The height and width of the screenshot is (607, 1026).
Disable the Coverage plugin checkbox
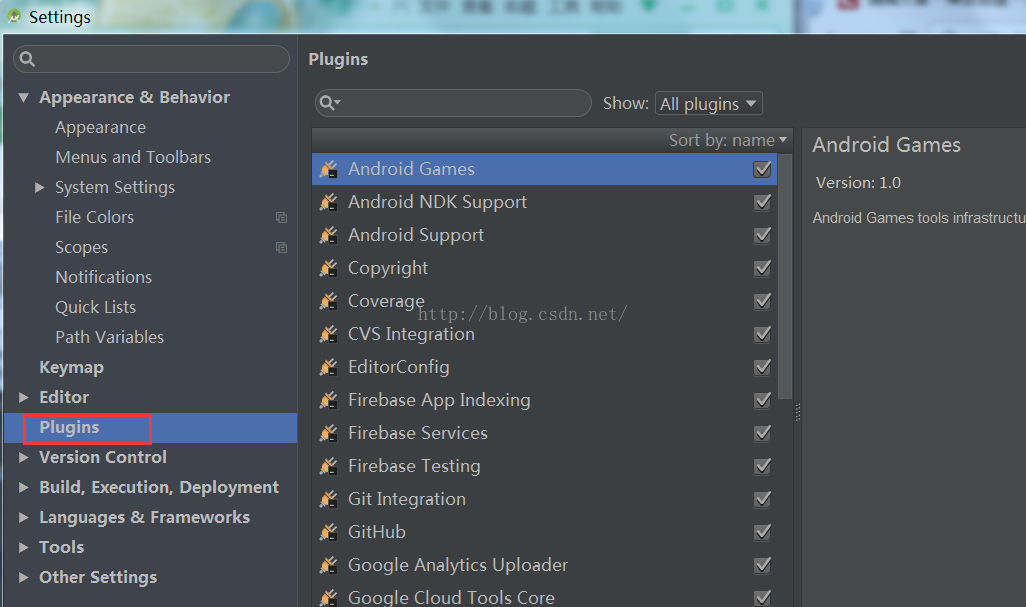click(x=762, y=301)
